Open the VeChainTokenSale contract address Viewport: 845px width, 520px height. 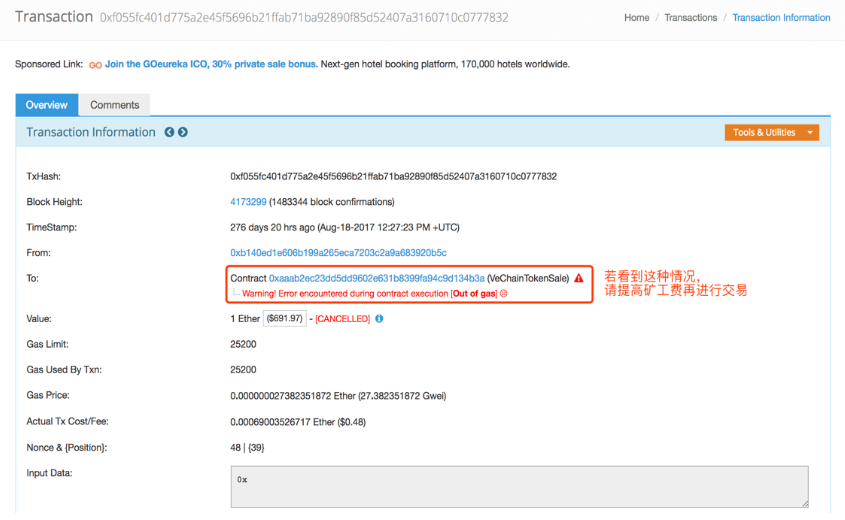tap(376, 278)
